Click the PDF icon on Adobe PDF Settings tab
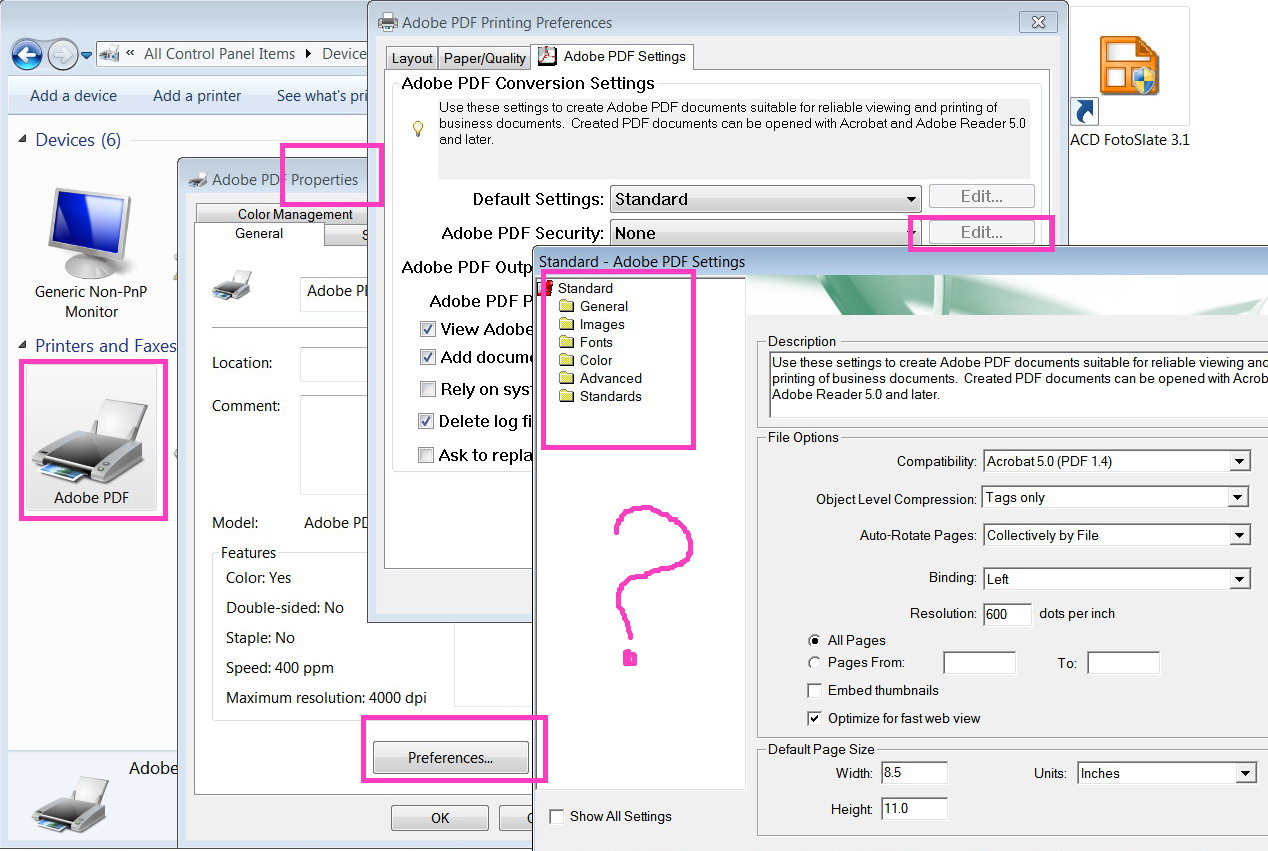The width and height of the screenshot is (1268, 851). pos(547,56)
